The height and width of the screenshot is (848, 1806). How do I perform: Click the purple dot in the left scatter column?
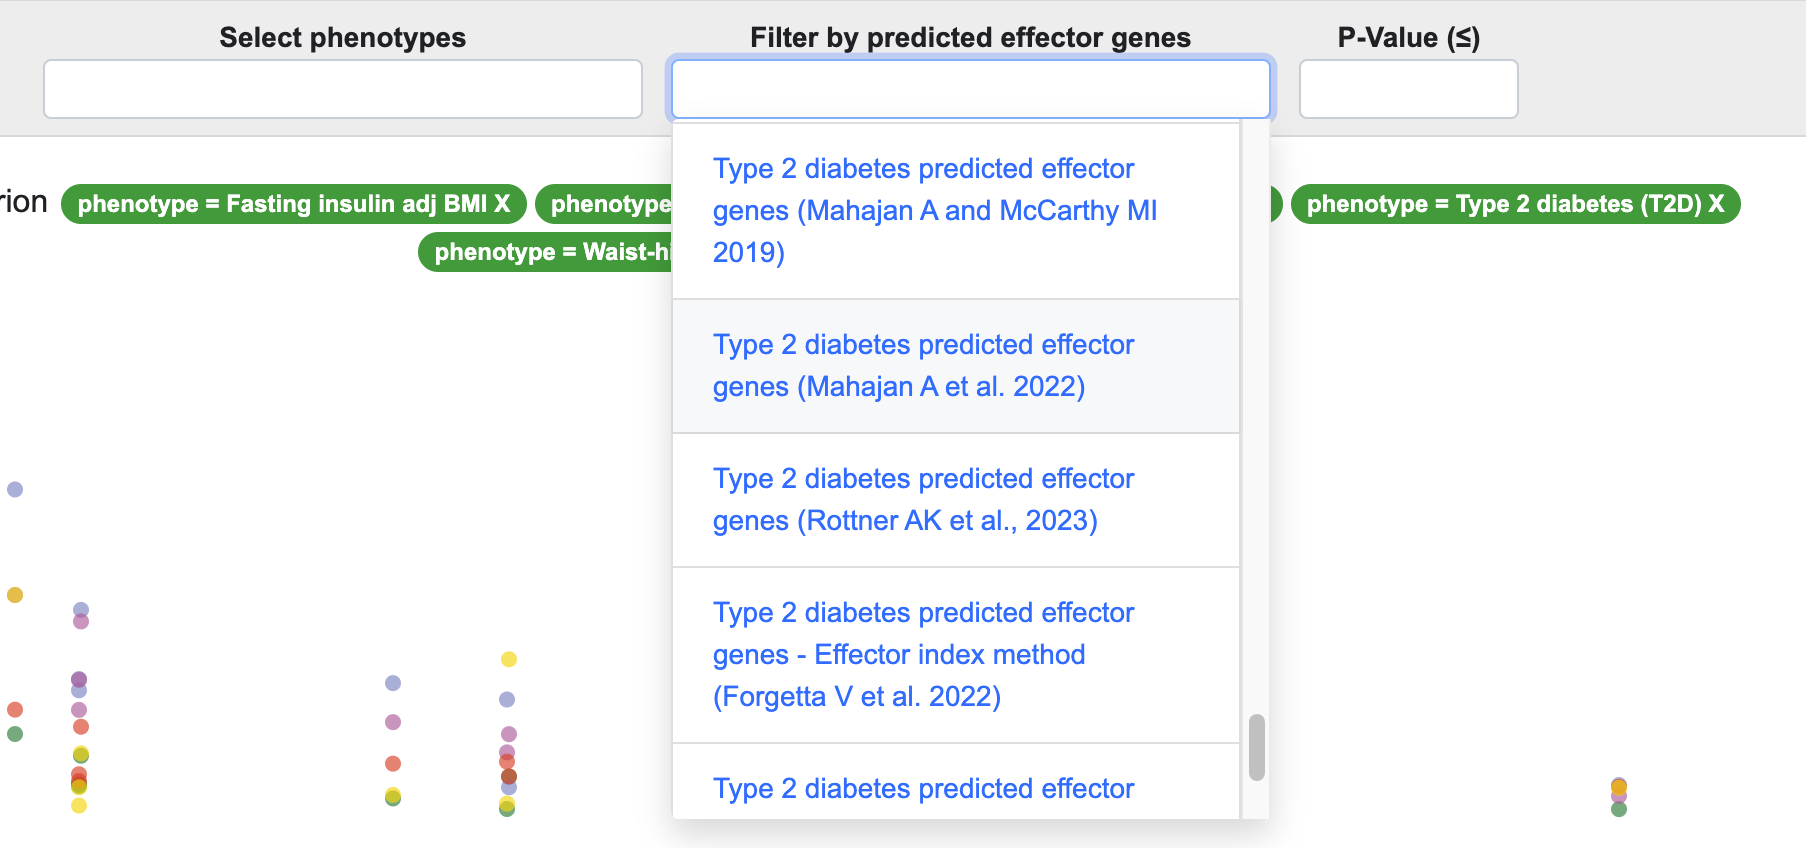78,680
